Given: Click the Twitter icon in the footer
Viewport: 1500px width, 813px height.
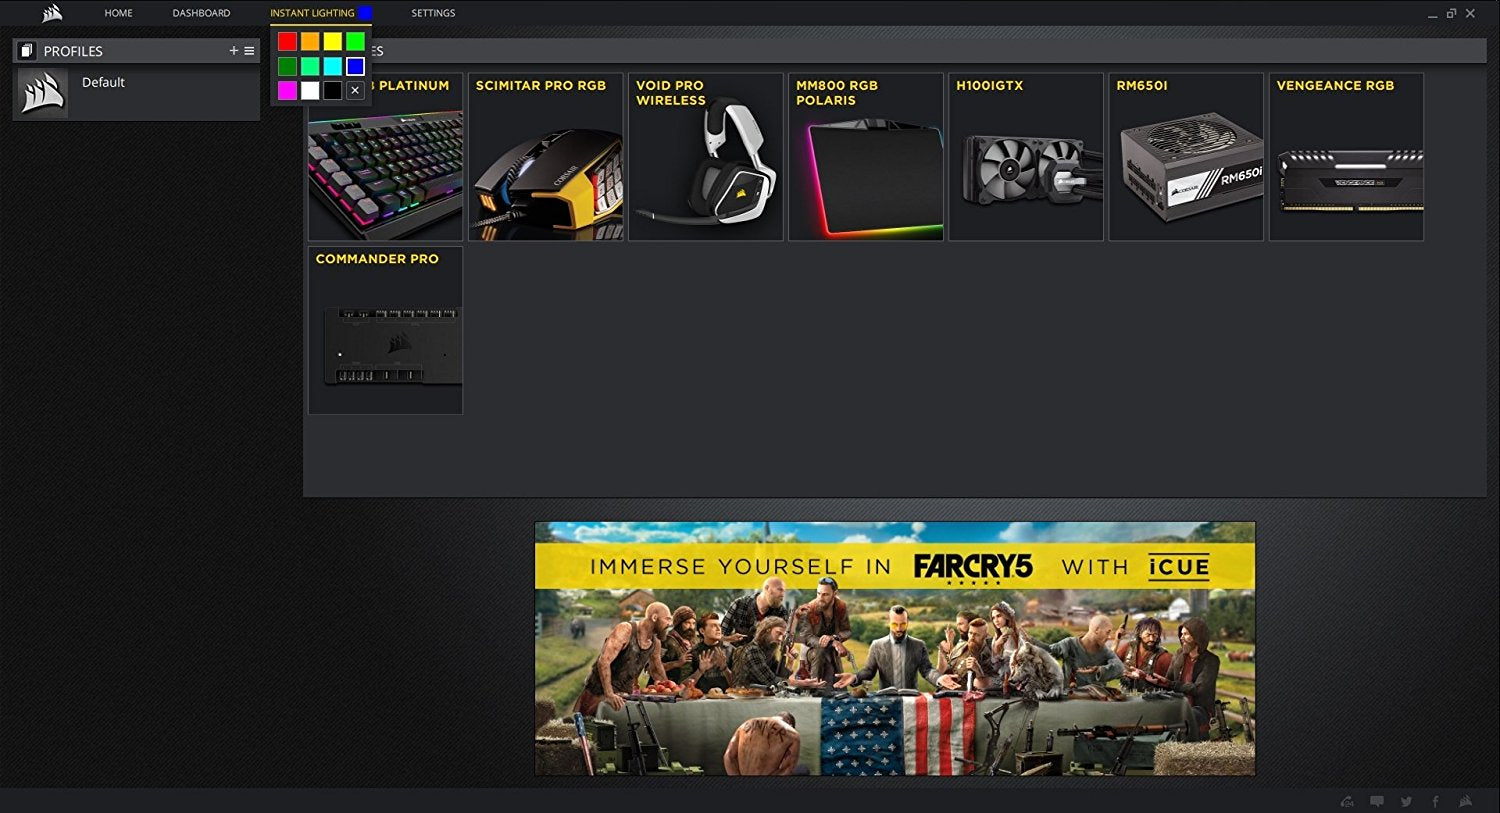Looking at the screenshot, I should (x=1406, y=801).
